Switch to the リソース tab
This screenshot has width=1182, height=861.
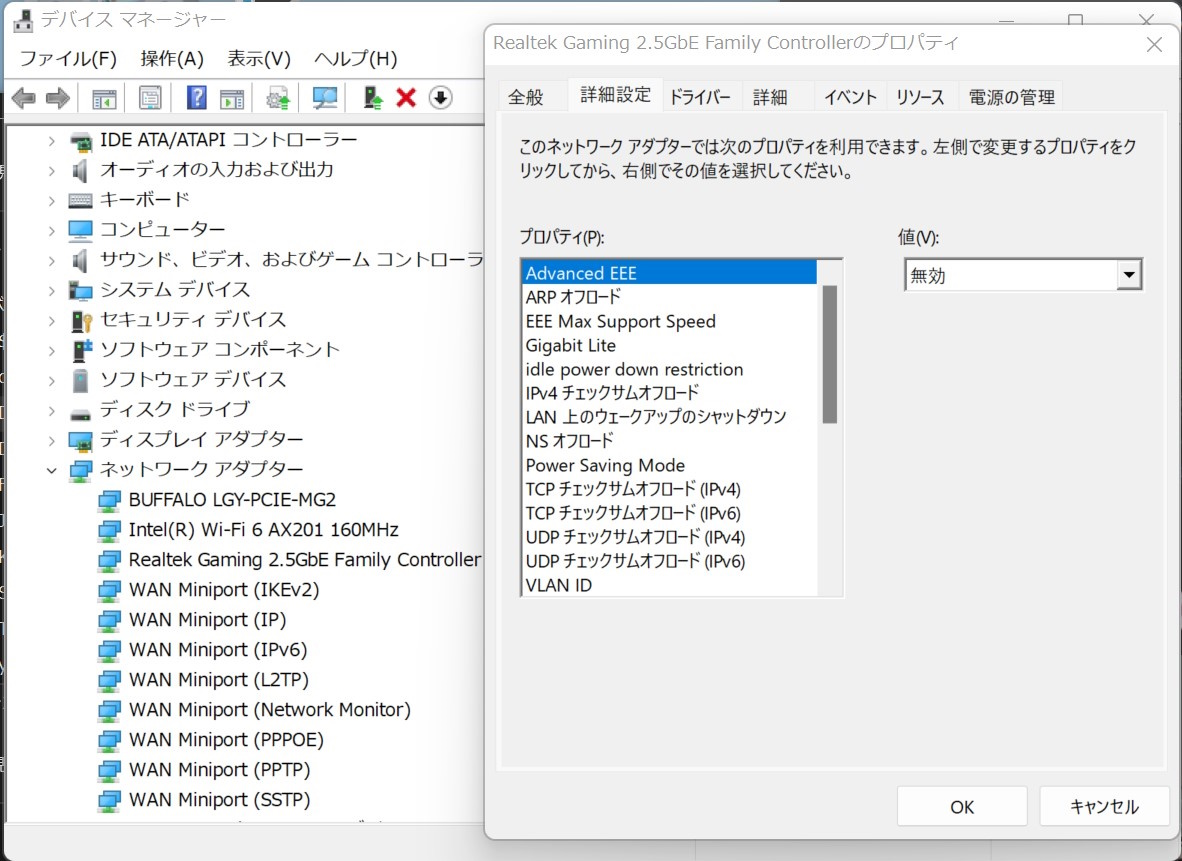click(920, 97)
